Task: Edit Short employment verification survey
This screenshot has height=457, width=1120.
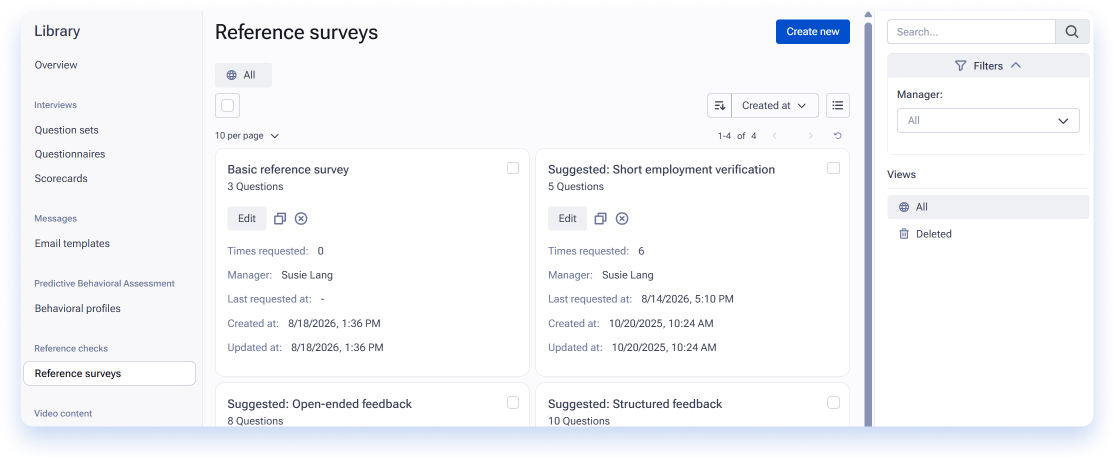Action: pos(568,219)
